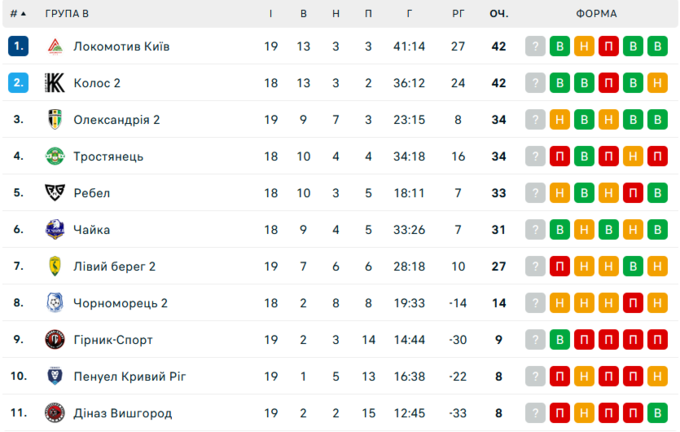Click Тростянець last red loss badge
The image size is (680, 432).
pyautogui.click(x=657, y=156)
